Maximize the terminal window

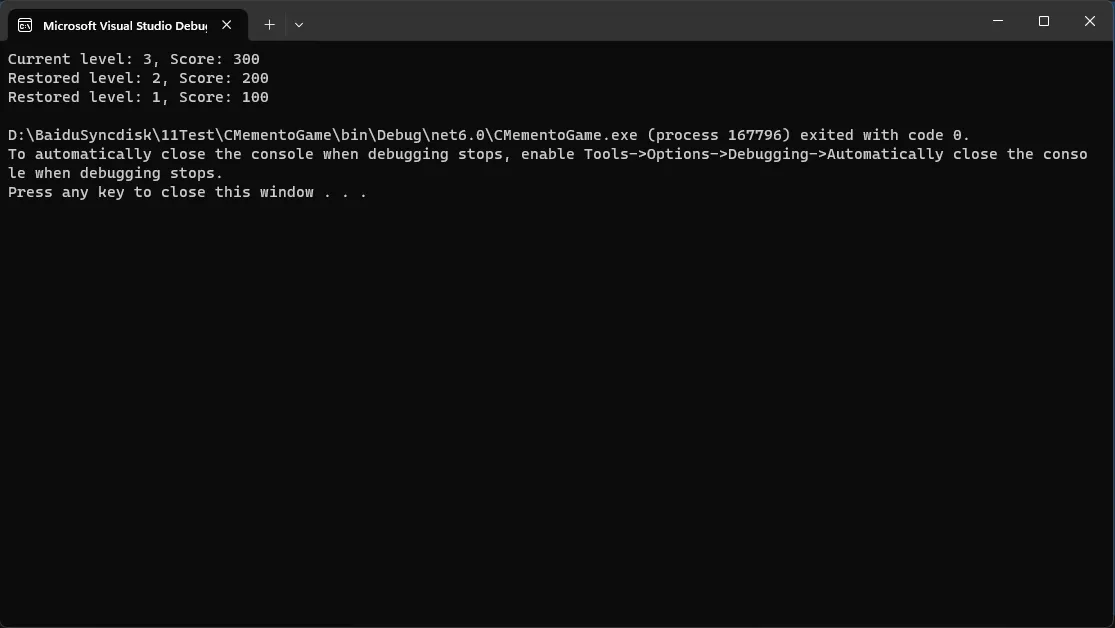point(1043,21)
